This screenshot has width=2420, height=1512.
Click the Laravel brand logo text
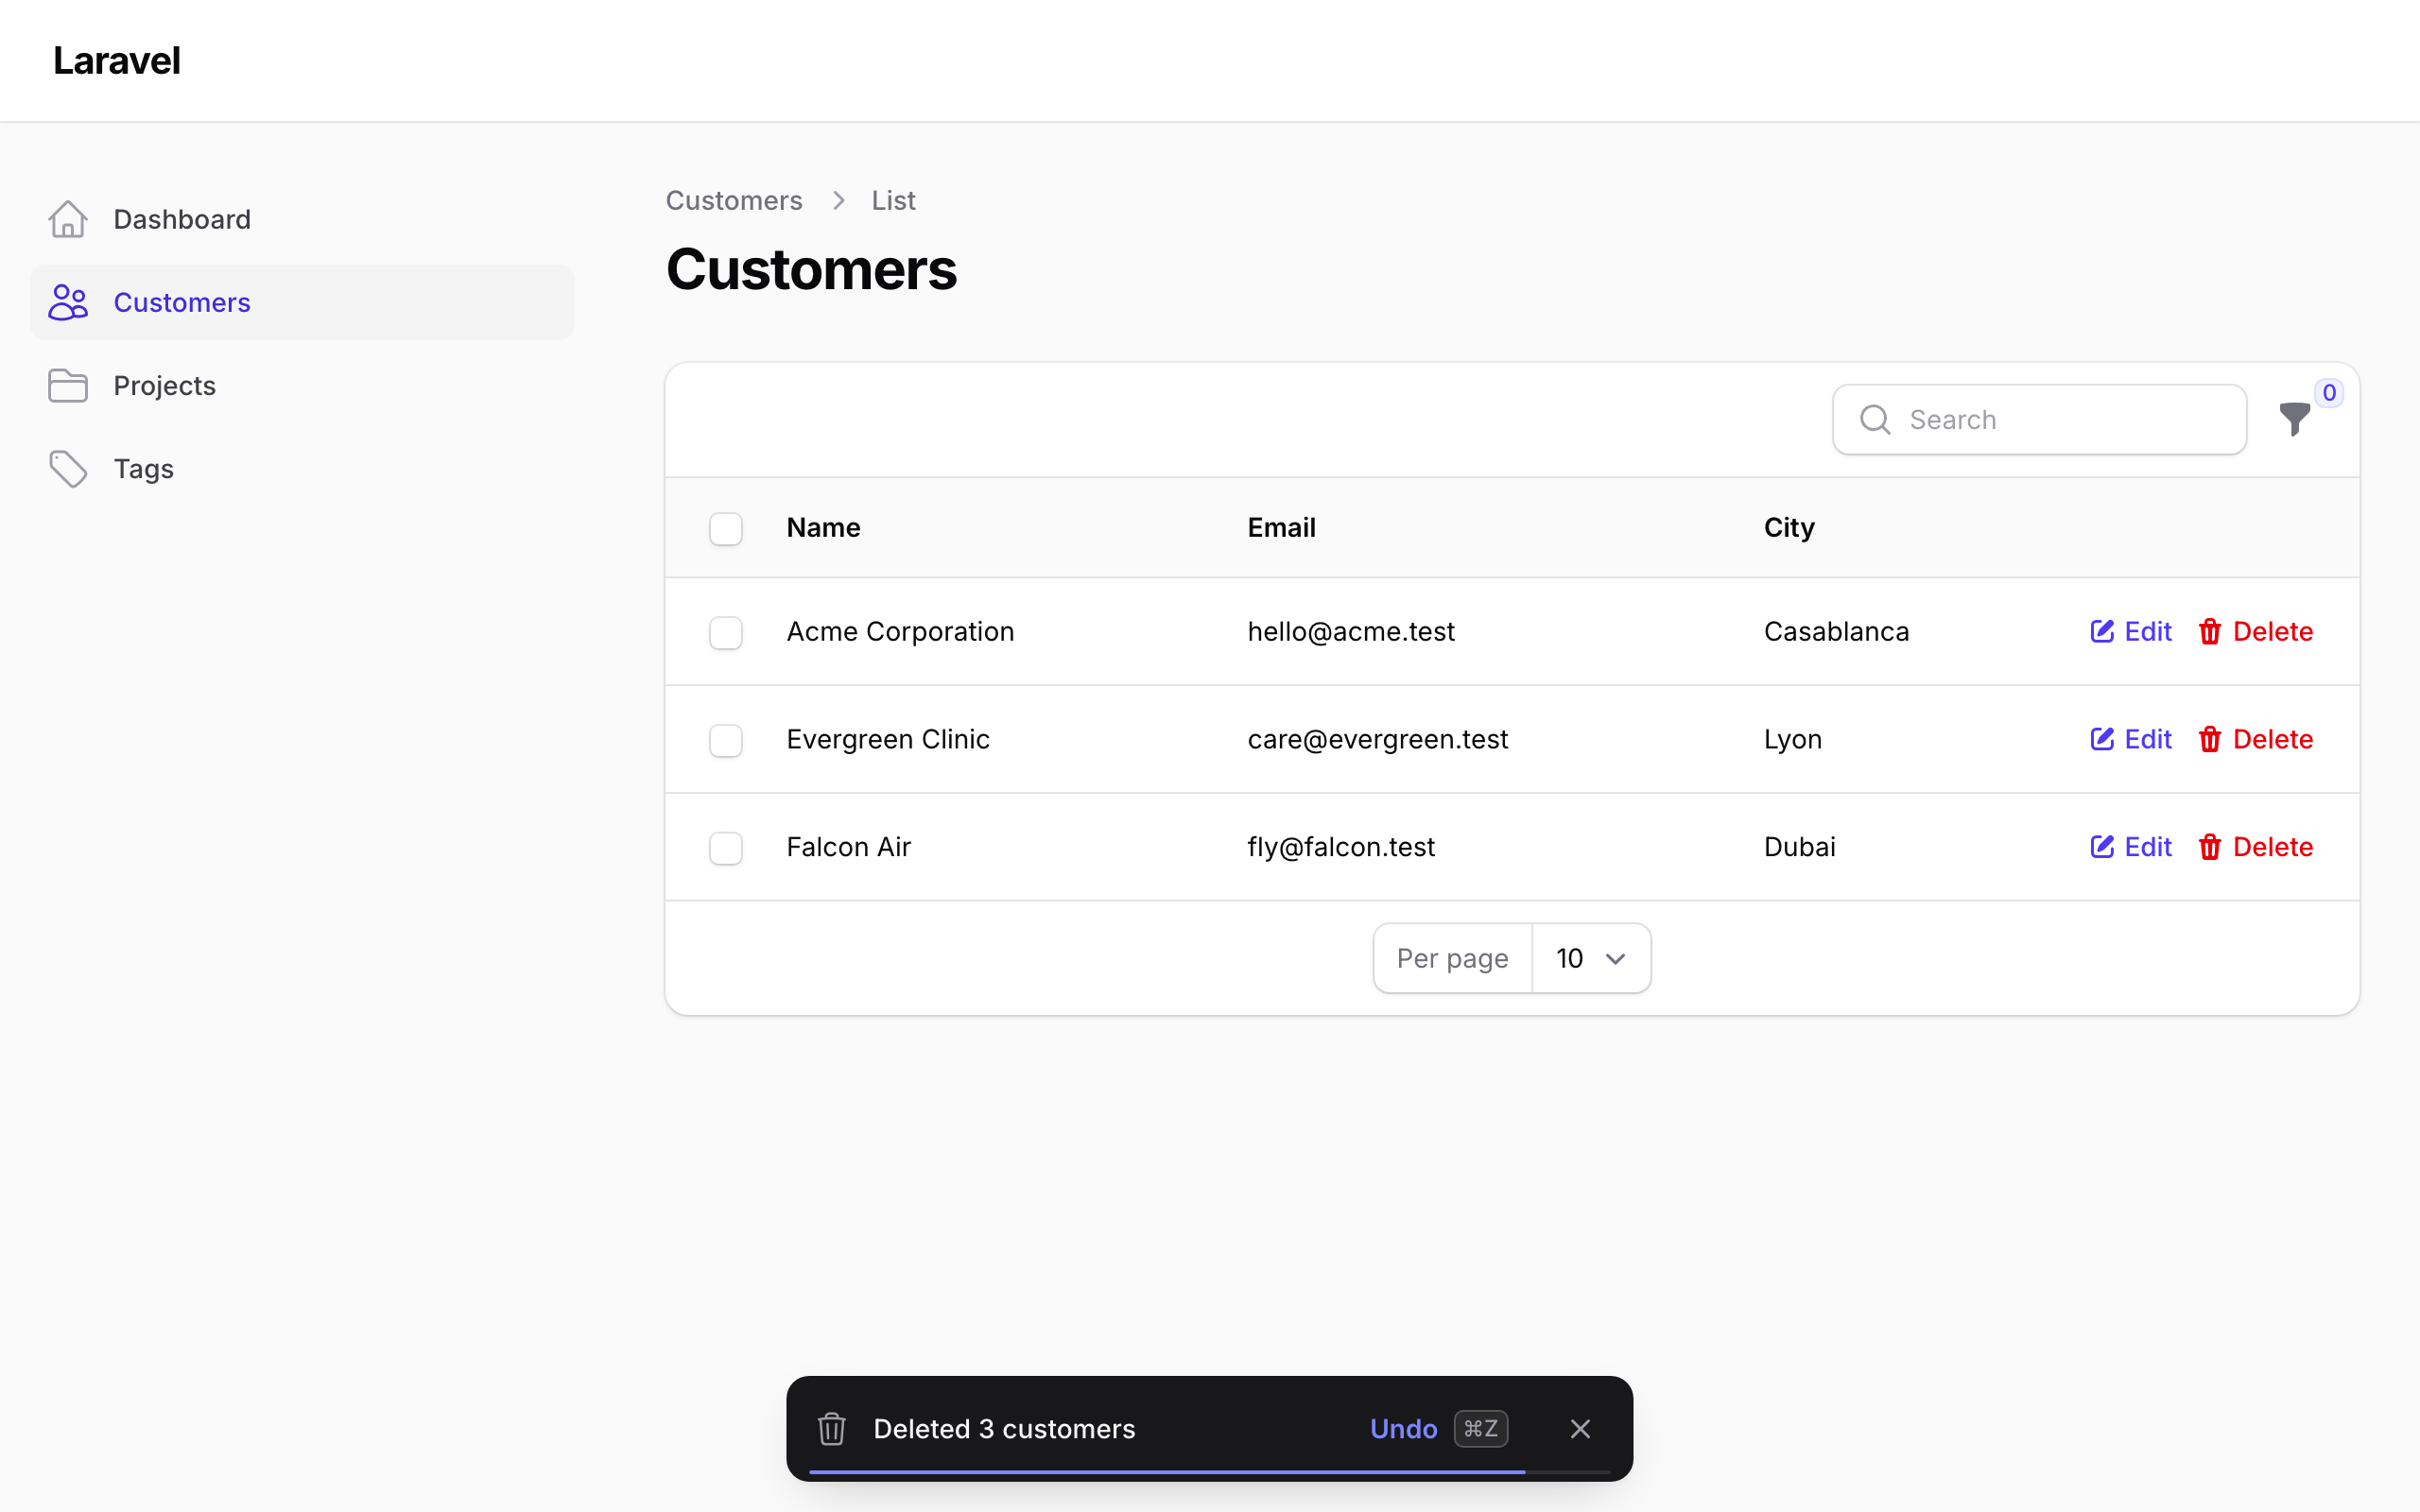(x=117, y=60)
